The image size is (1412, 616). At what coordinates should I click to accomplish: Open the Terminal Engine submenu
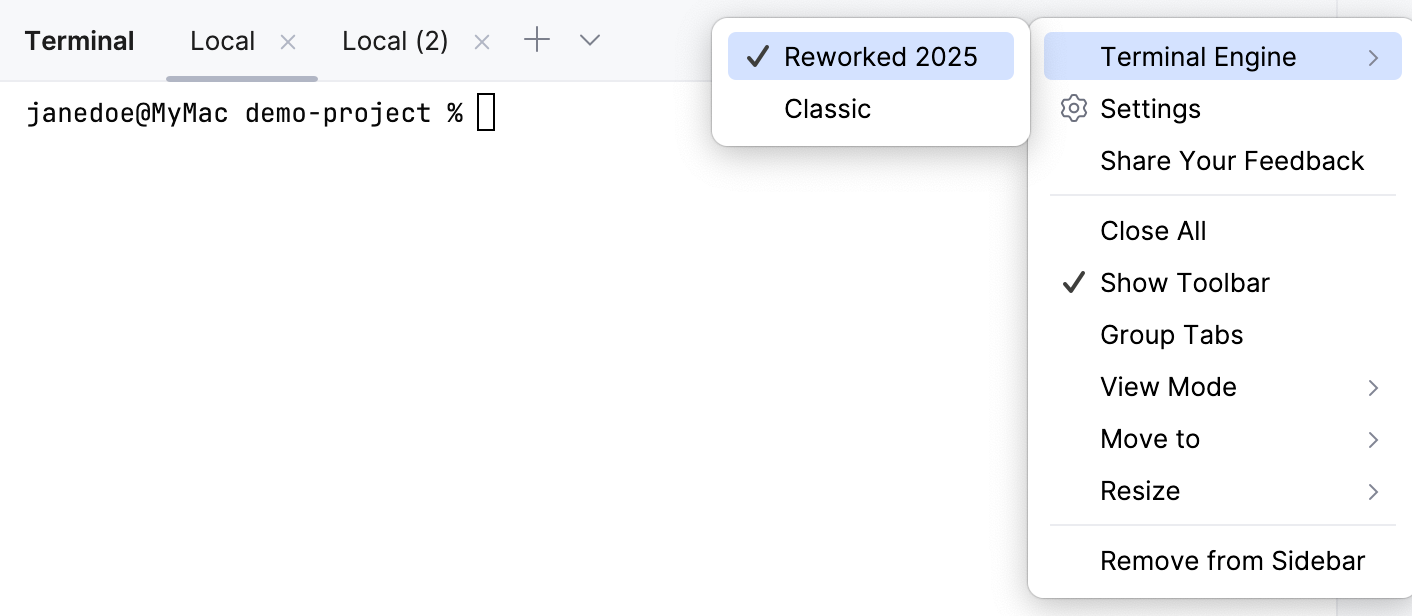point(1198,56)
